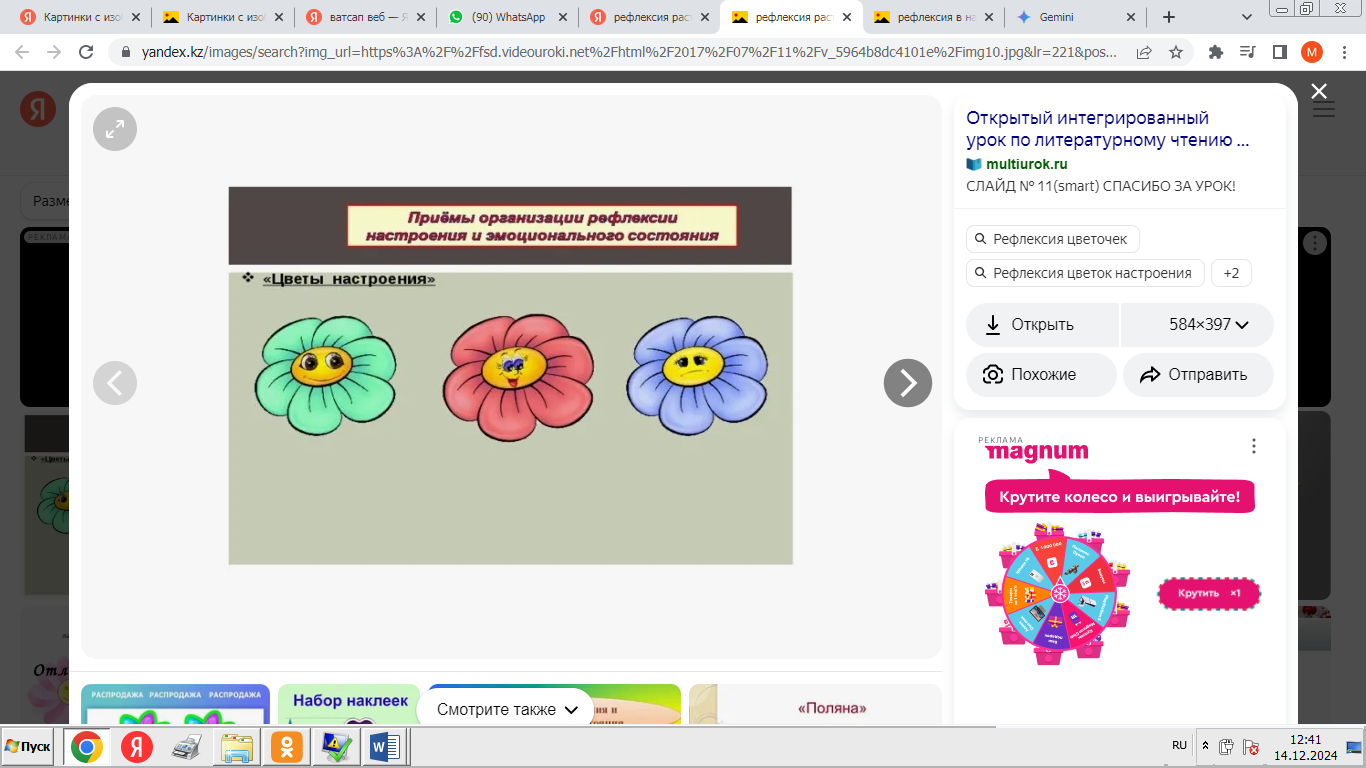Close the image viewer overlay
The image size is (1366, 768).
[1318, 92]
